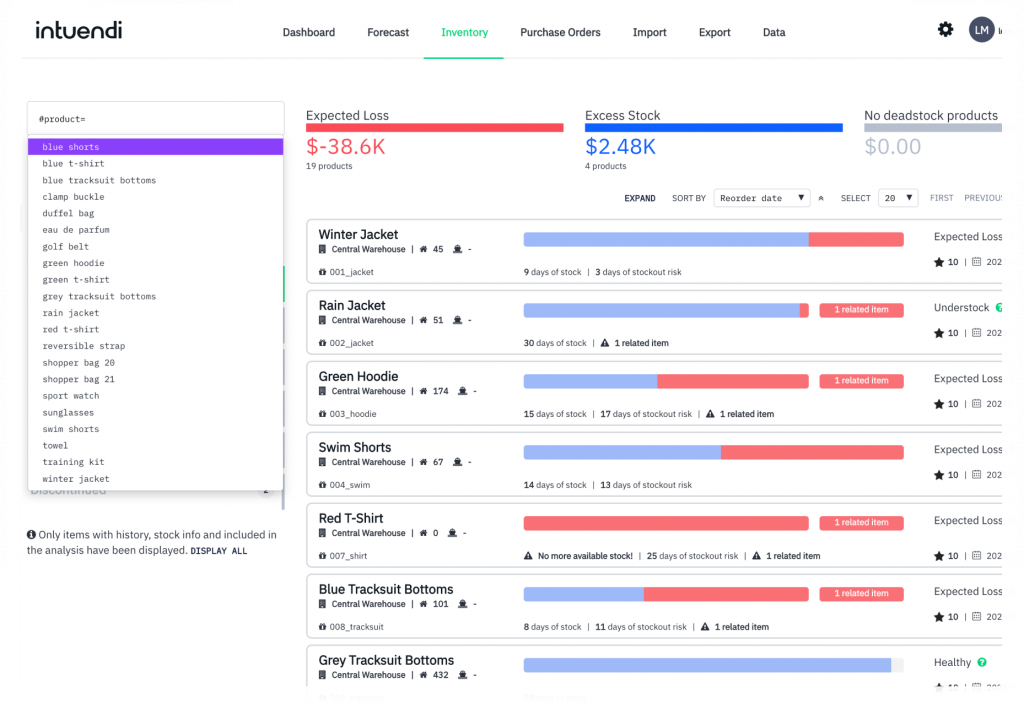Click the info icon beside Only items with history
Image resolution: width=1024 pixels, height=715 pixels.
pos(31,534)
